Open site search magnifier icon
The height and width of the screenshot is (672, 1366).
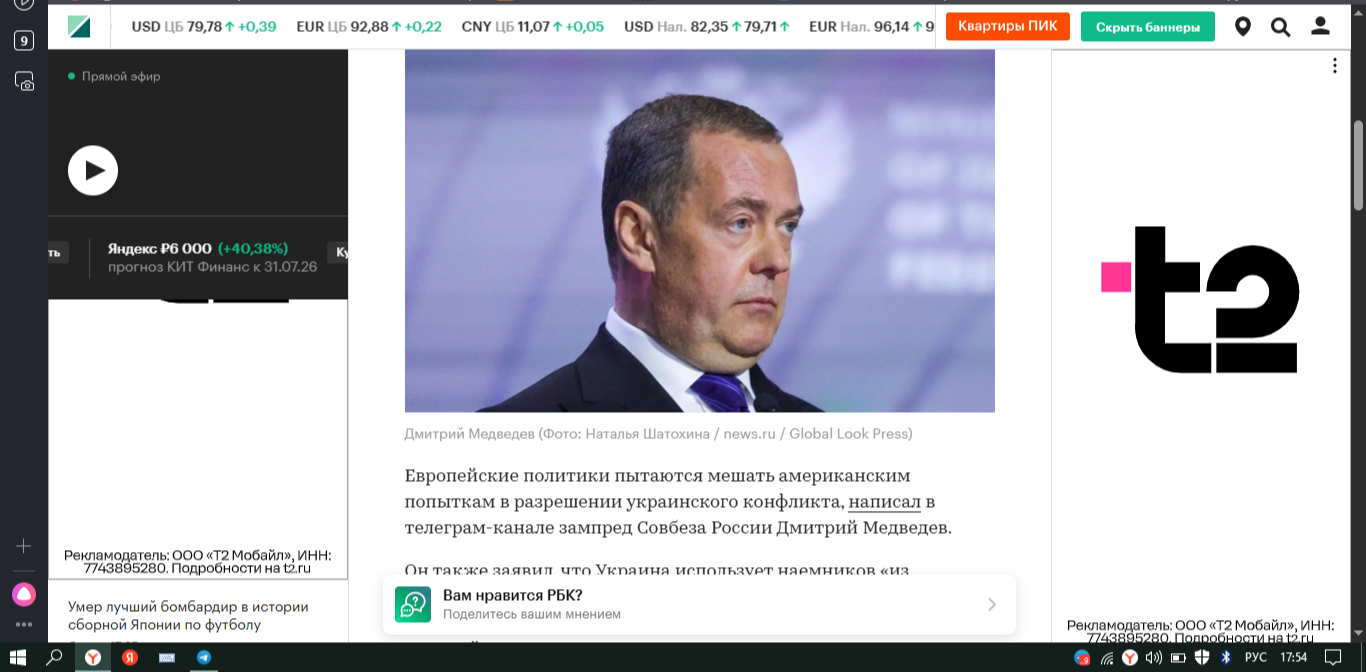tap(1281, 27)
